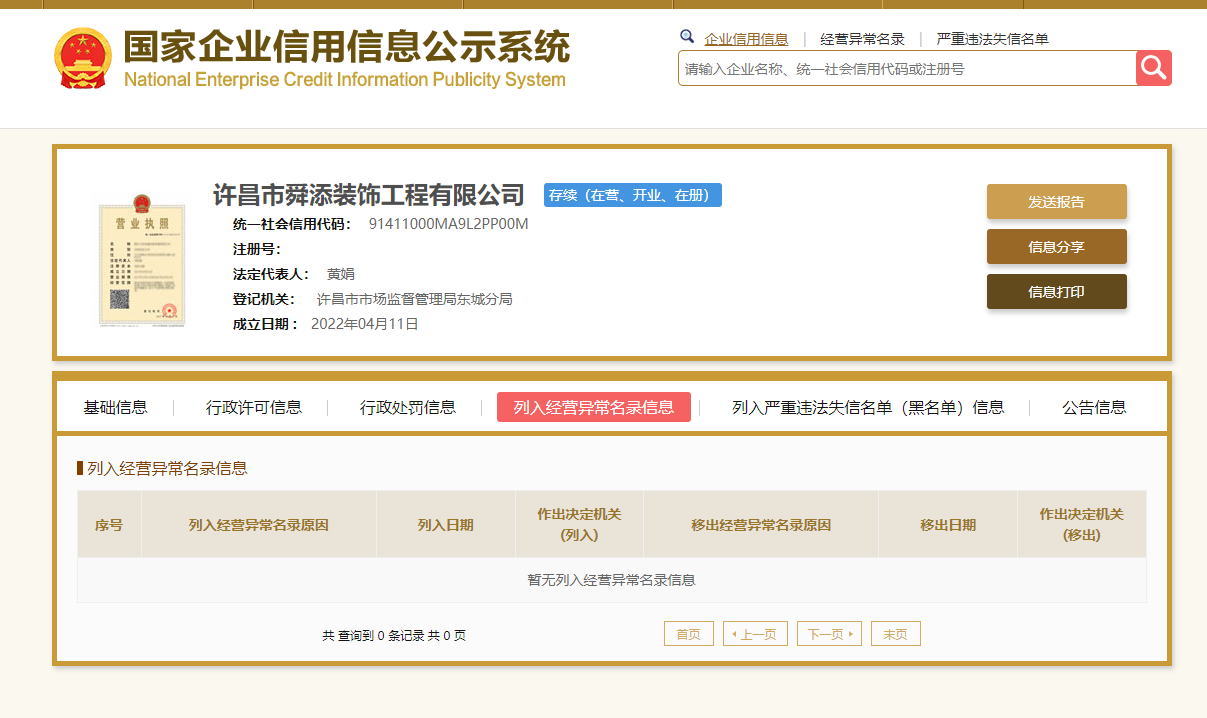1207x718 pixels.
Task: Click the legal representative name 黄娟
Action: [x=340, y=274]
